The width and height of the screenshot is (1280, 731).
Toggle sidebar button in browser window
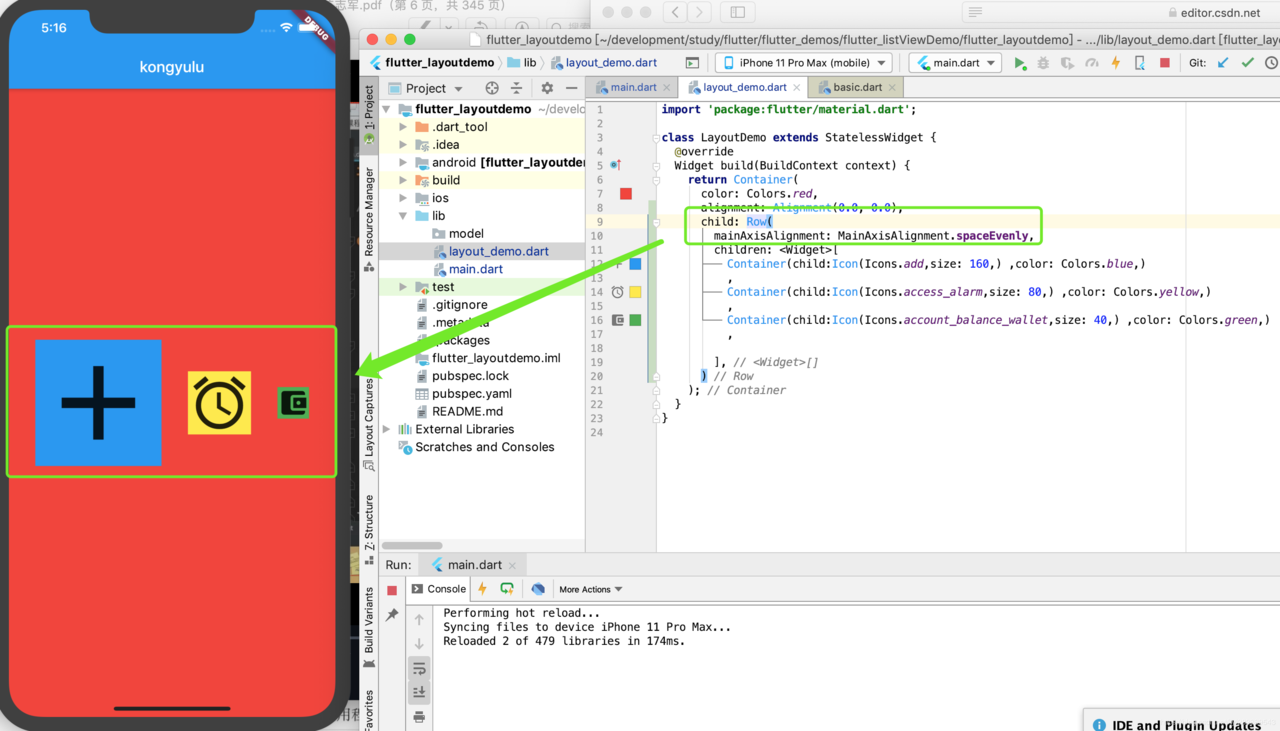(x=738, y=12)
